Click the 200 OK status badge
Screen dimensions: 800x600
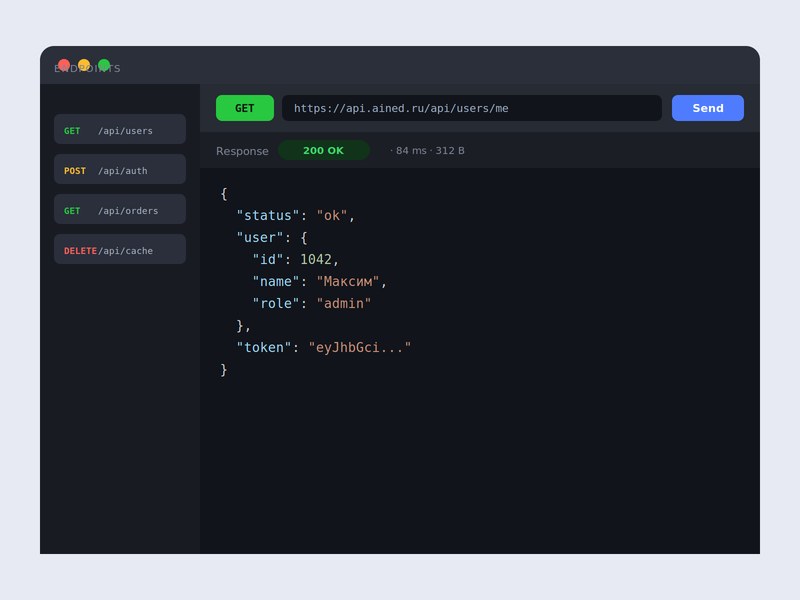323,151
